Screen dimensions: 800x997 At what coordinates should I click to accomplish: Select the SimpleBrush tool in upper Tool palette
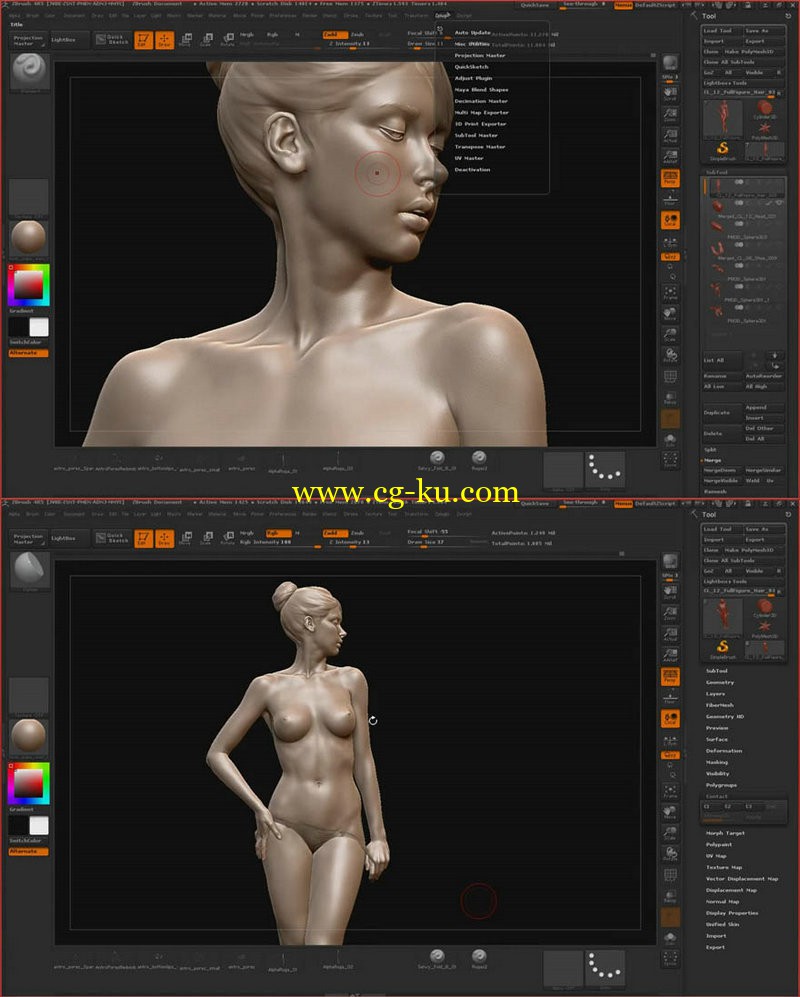click(722, 150)
